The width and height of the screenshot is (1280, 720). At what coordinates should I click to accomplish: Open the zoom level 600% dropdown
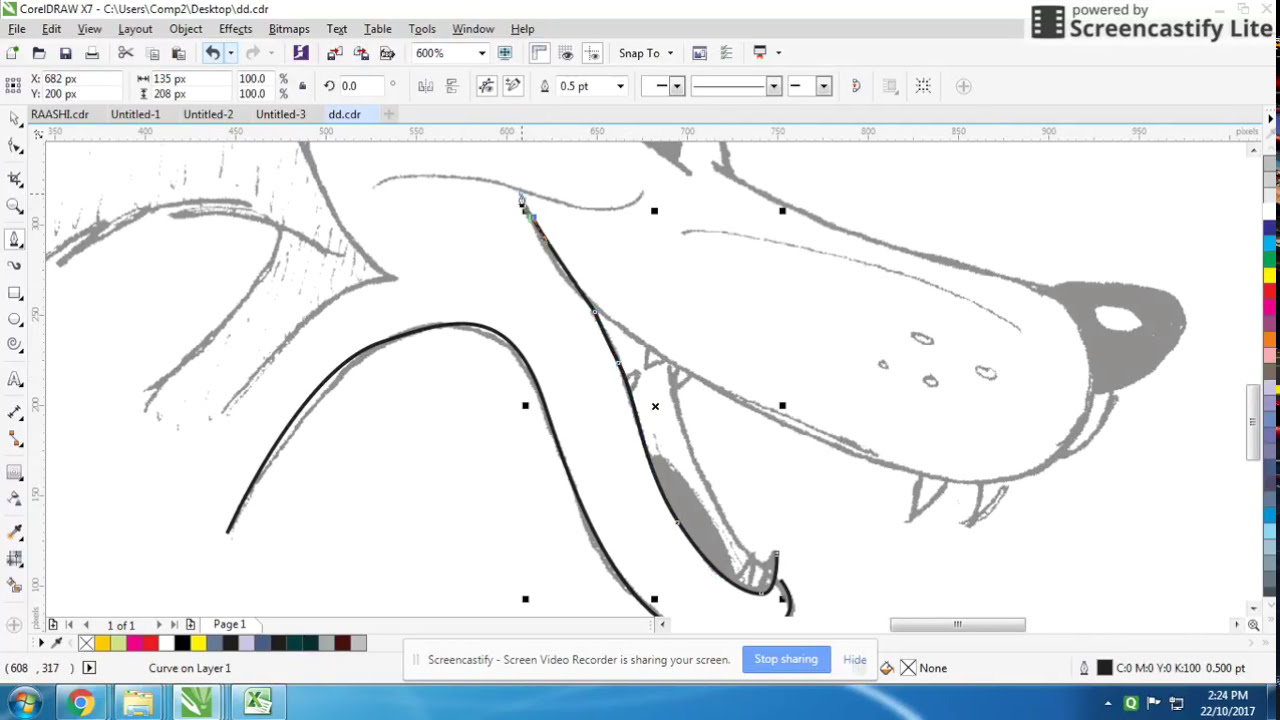pyautogui.click(x=482, y=53)
